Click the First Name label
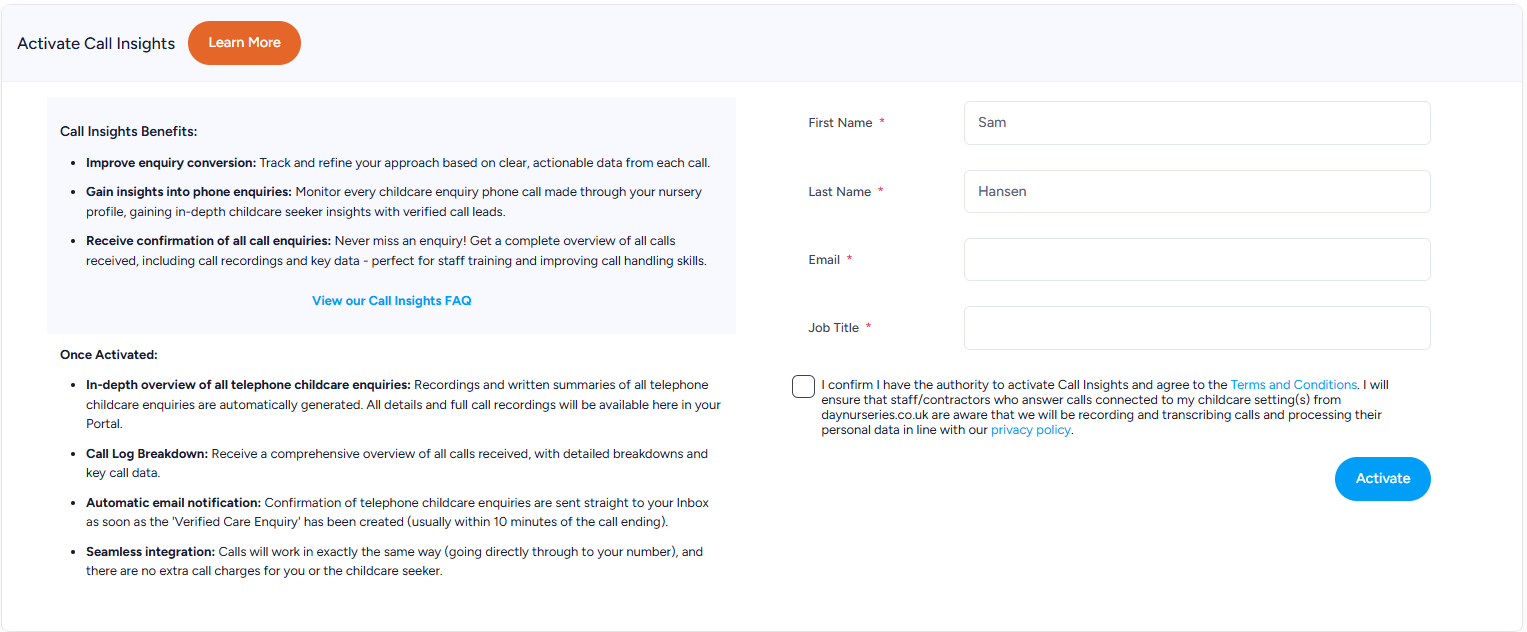The image size is (1527, 632). [x=840, y=123]
